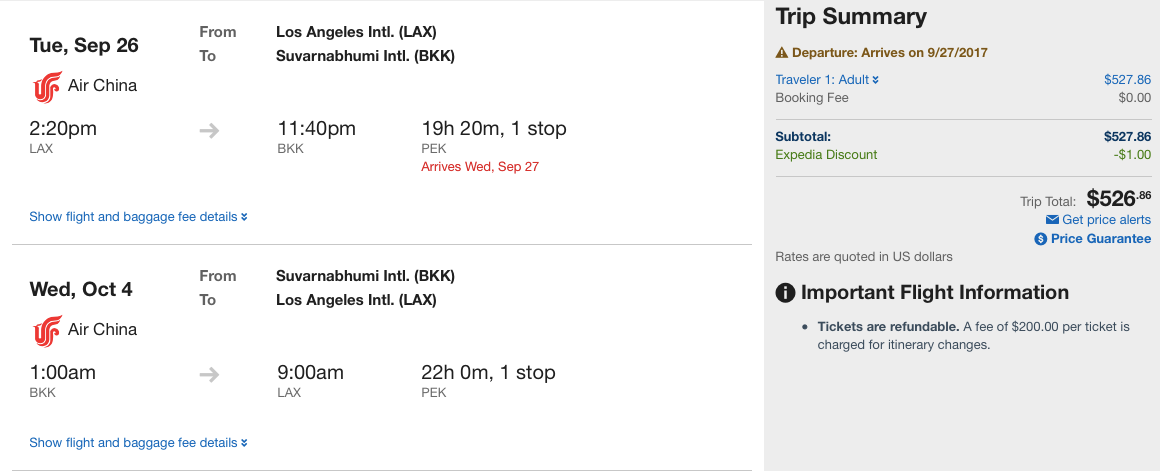Open the Get price alerts link
Image resolution: width=1160 pixels, height=471 pixels.
(1106, 220)
